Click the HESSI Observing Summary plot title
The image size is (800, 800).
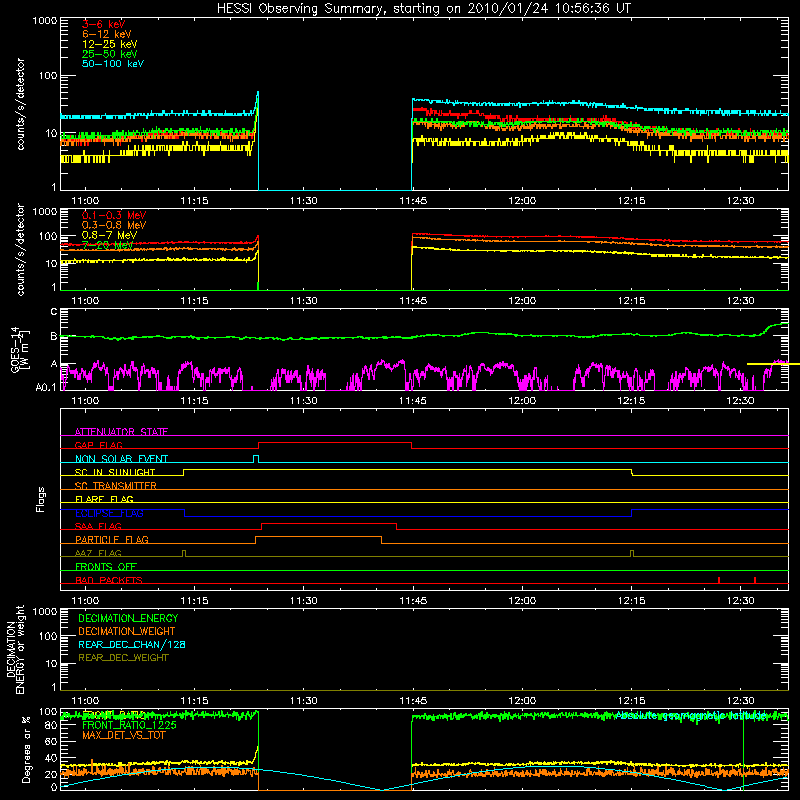424,9
